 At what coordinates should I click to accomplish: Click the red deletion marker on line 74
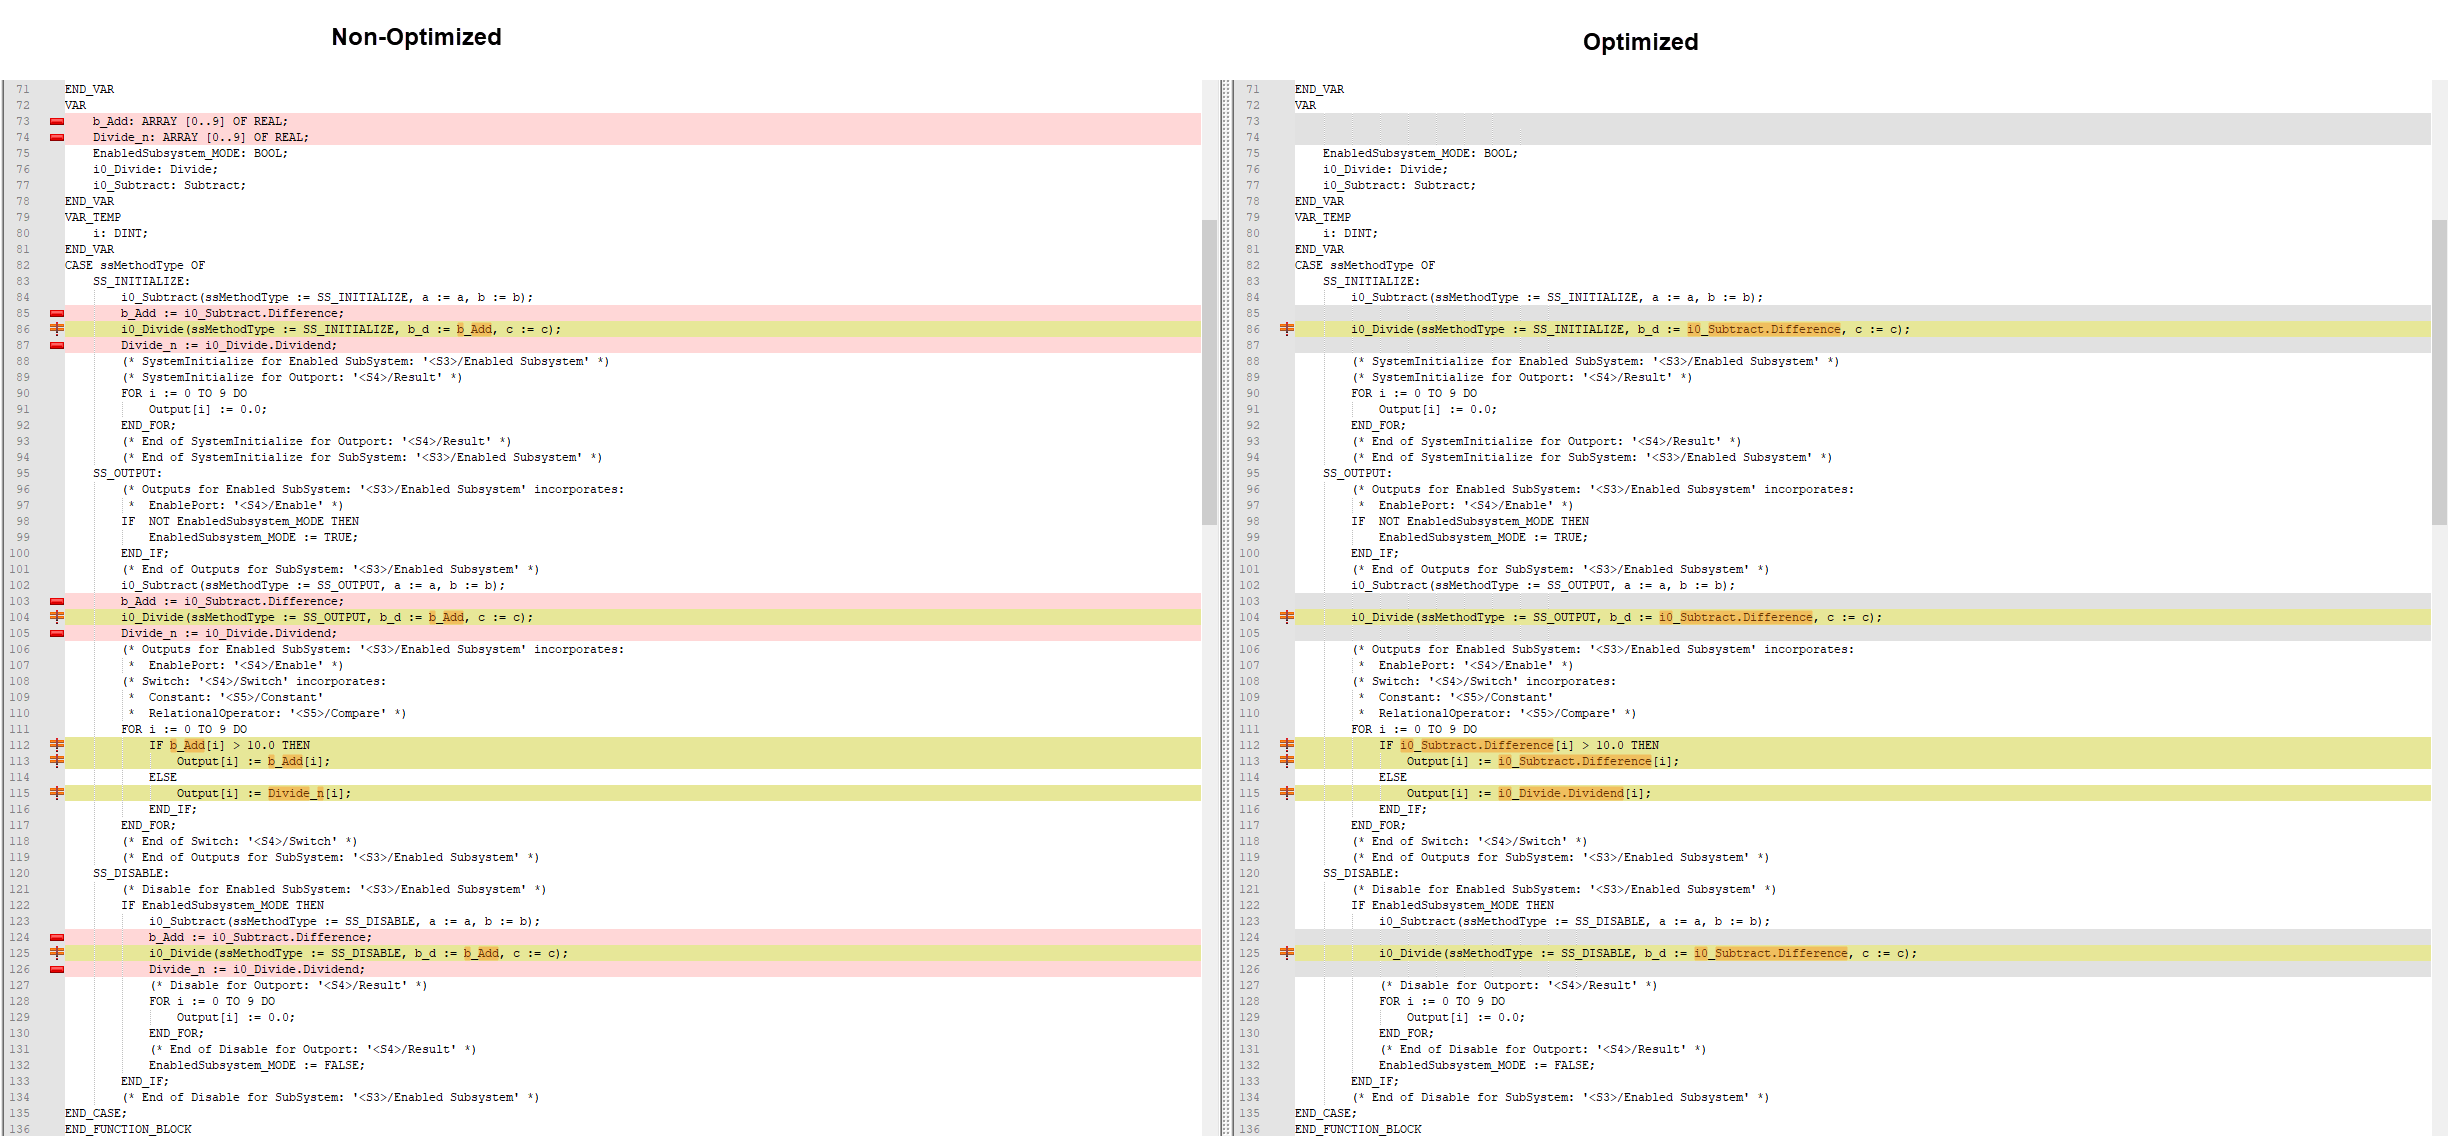coord(57,138)
